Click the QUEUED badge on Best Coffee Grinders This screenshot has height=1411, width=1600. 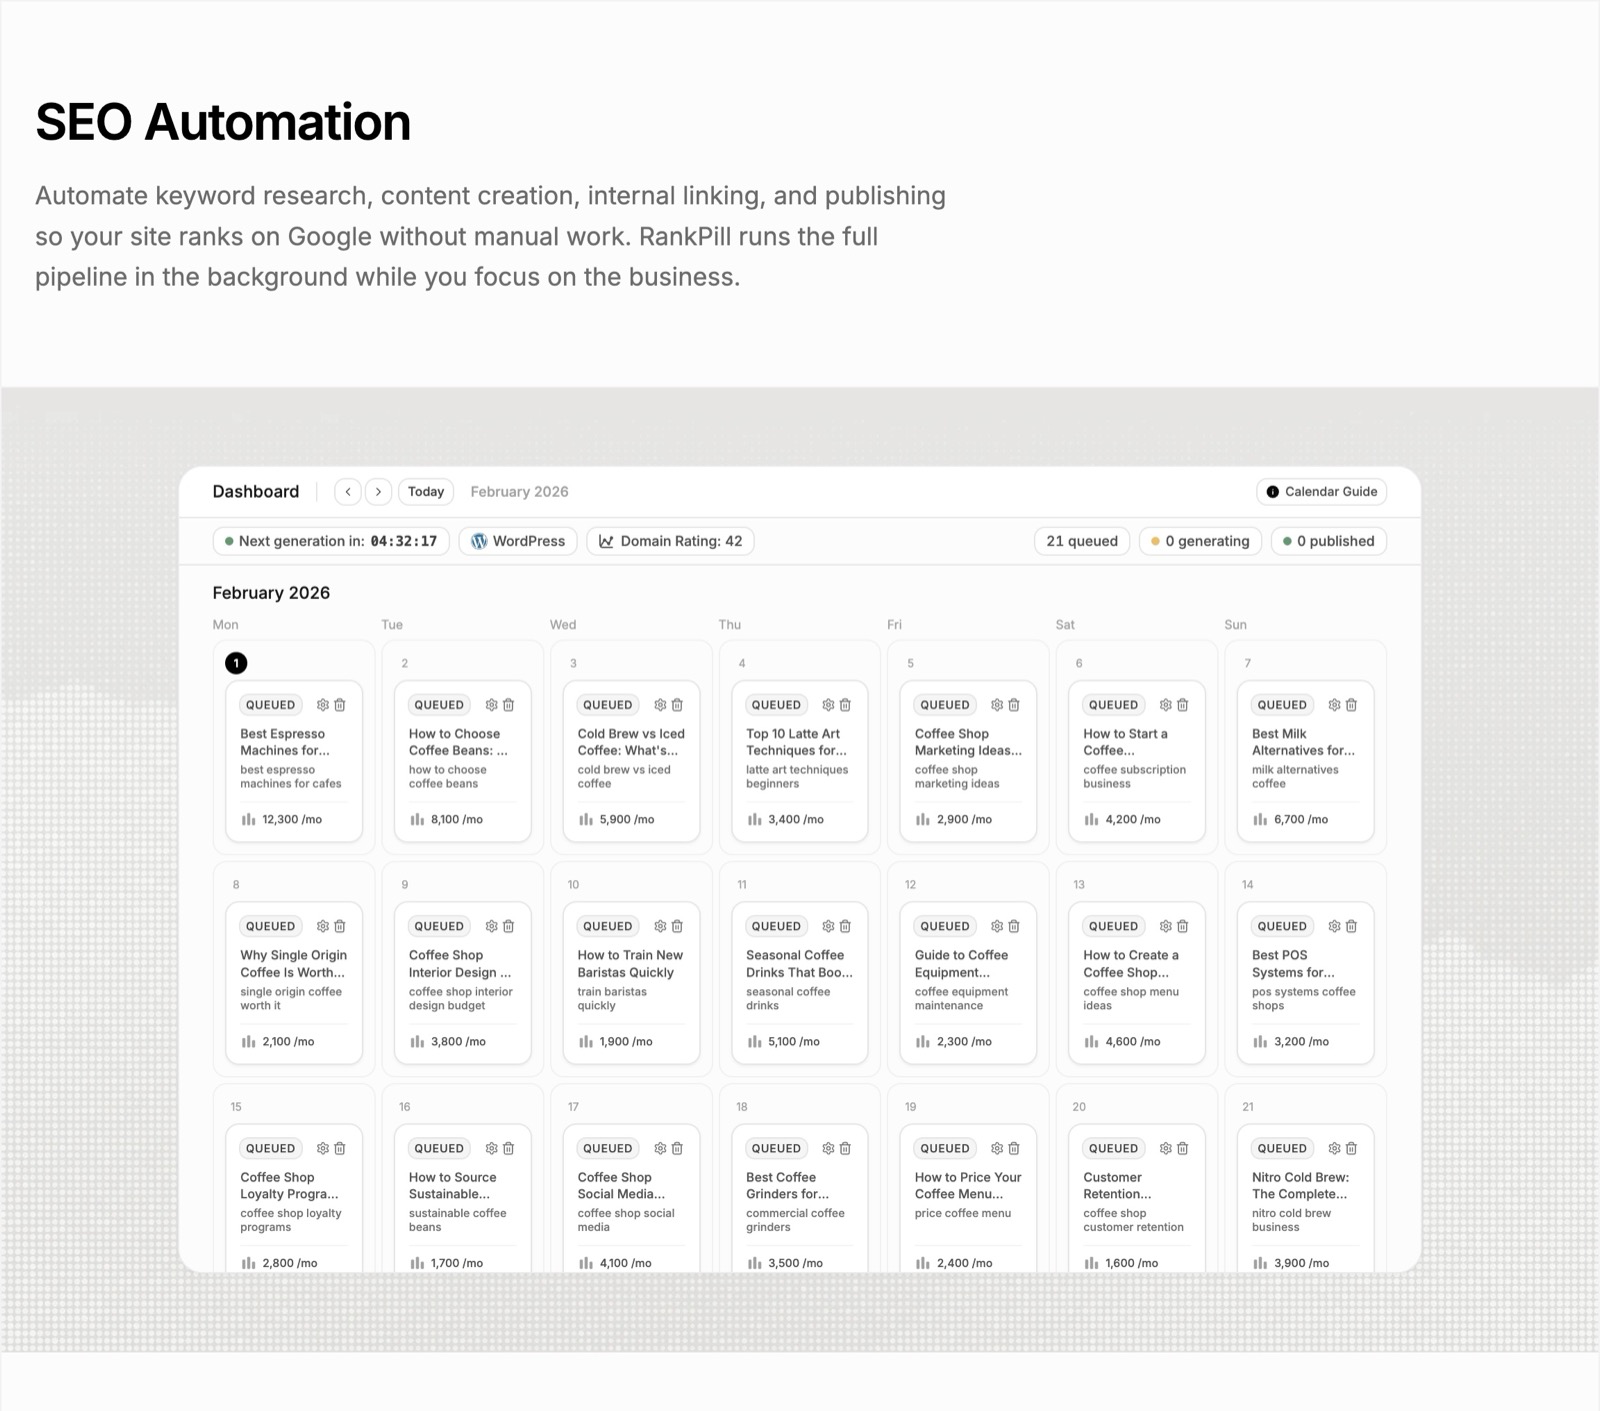776,1149
